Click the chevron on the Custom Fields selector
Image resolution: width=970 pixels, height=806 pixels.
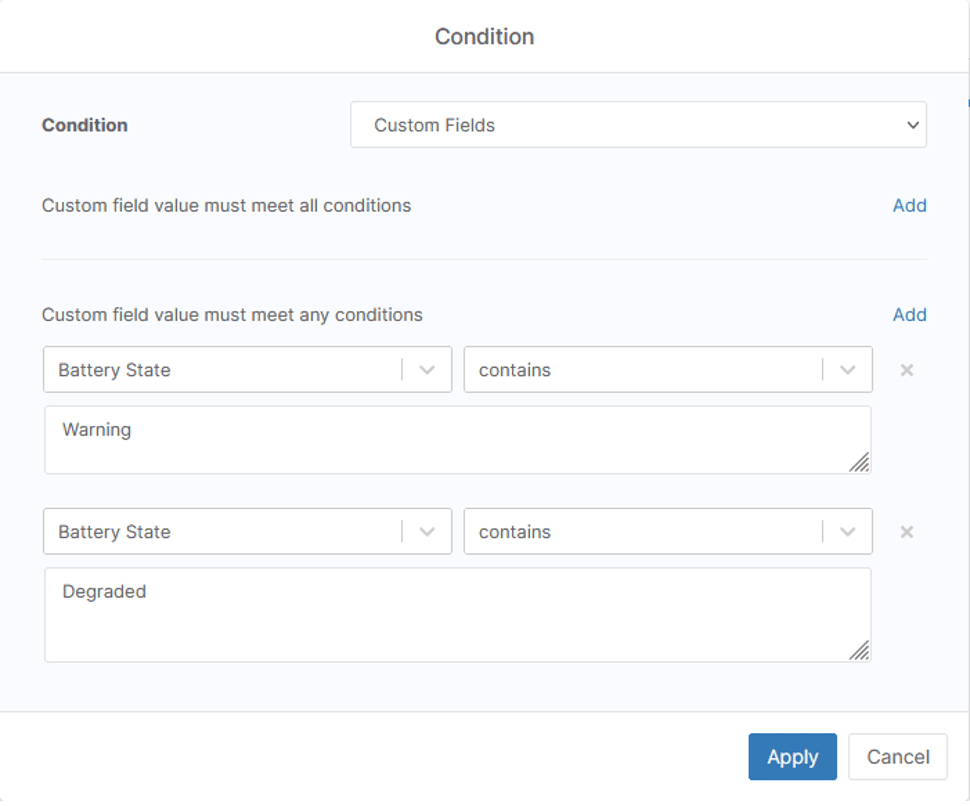point(912,124)
